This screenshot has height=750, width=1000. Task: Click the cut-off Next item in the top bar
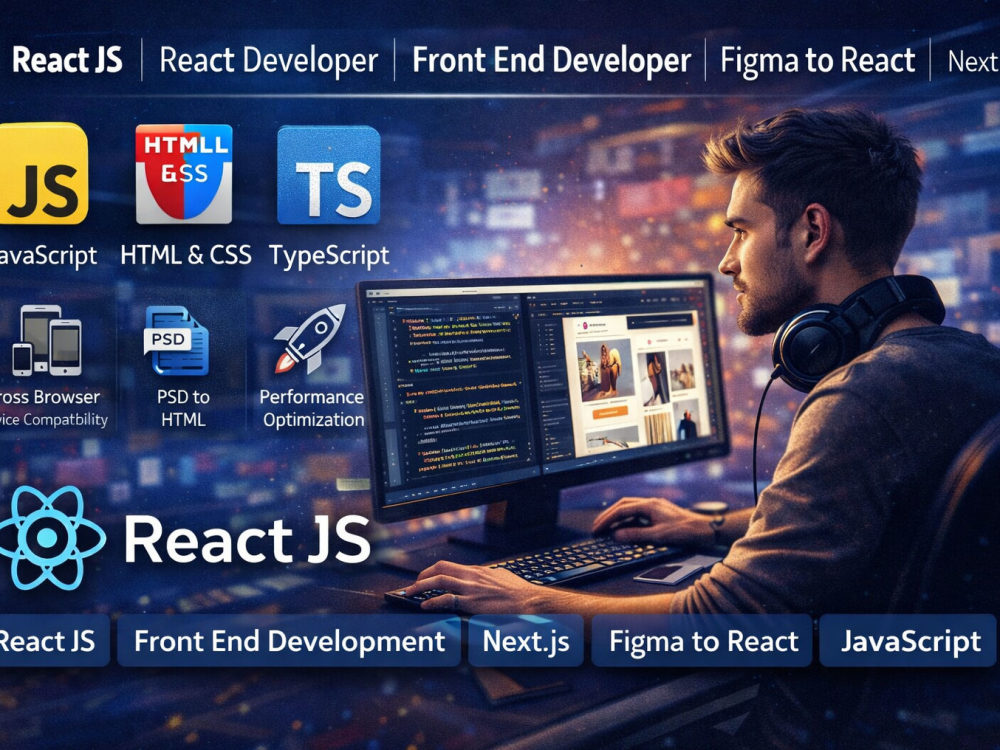click(x=973, y=62)
